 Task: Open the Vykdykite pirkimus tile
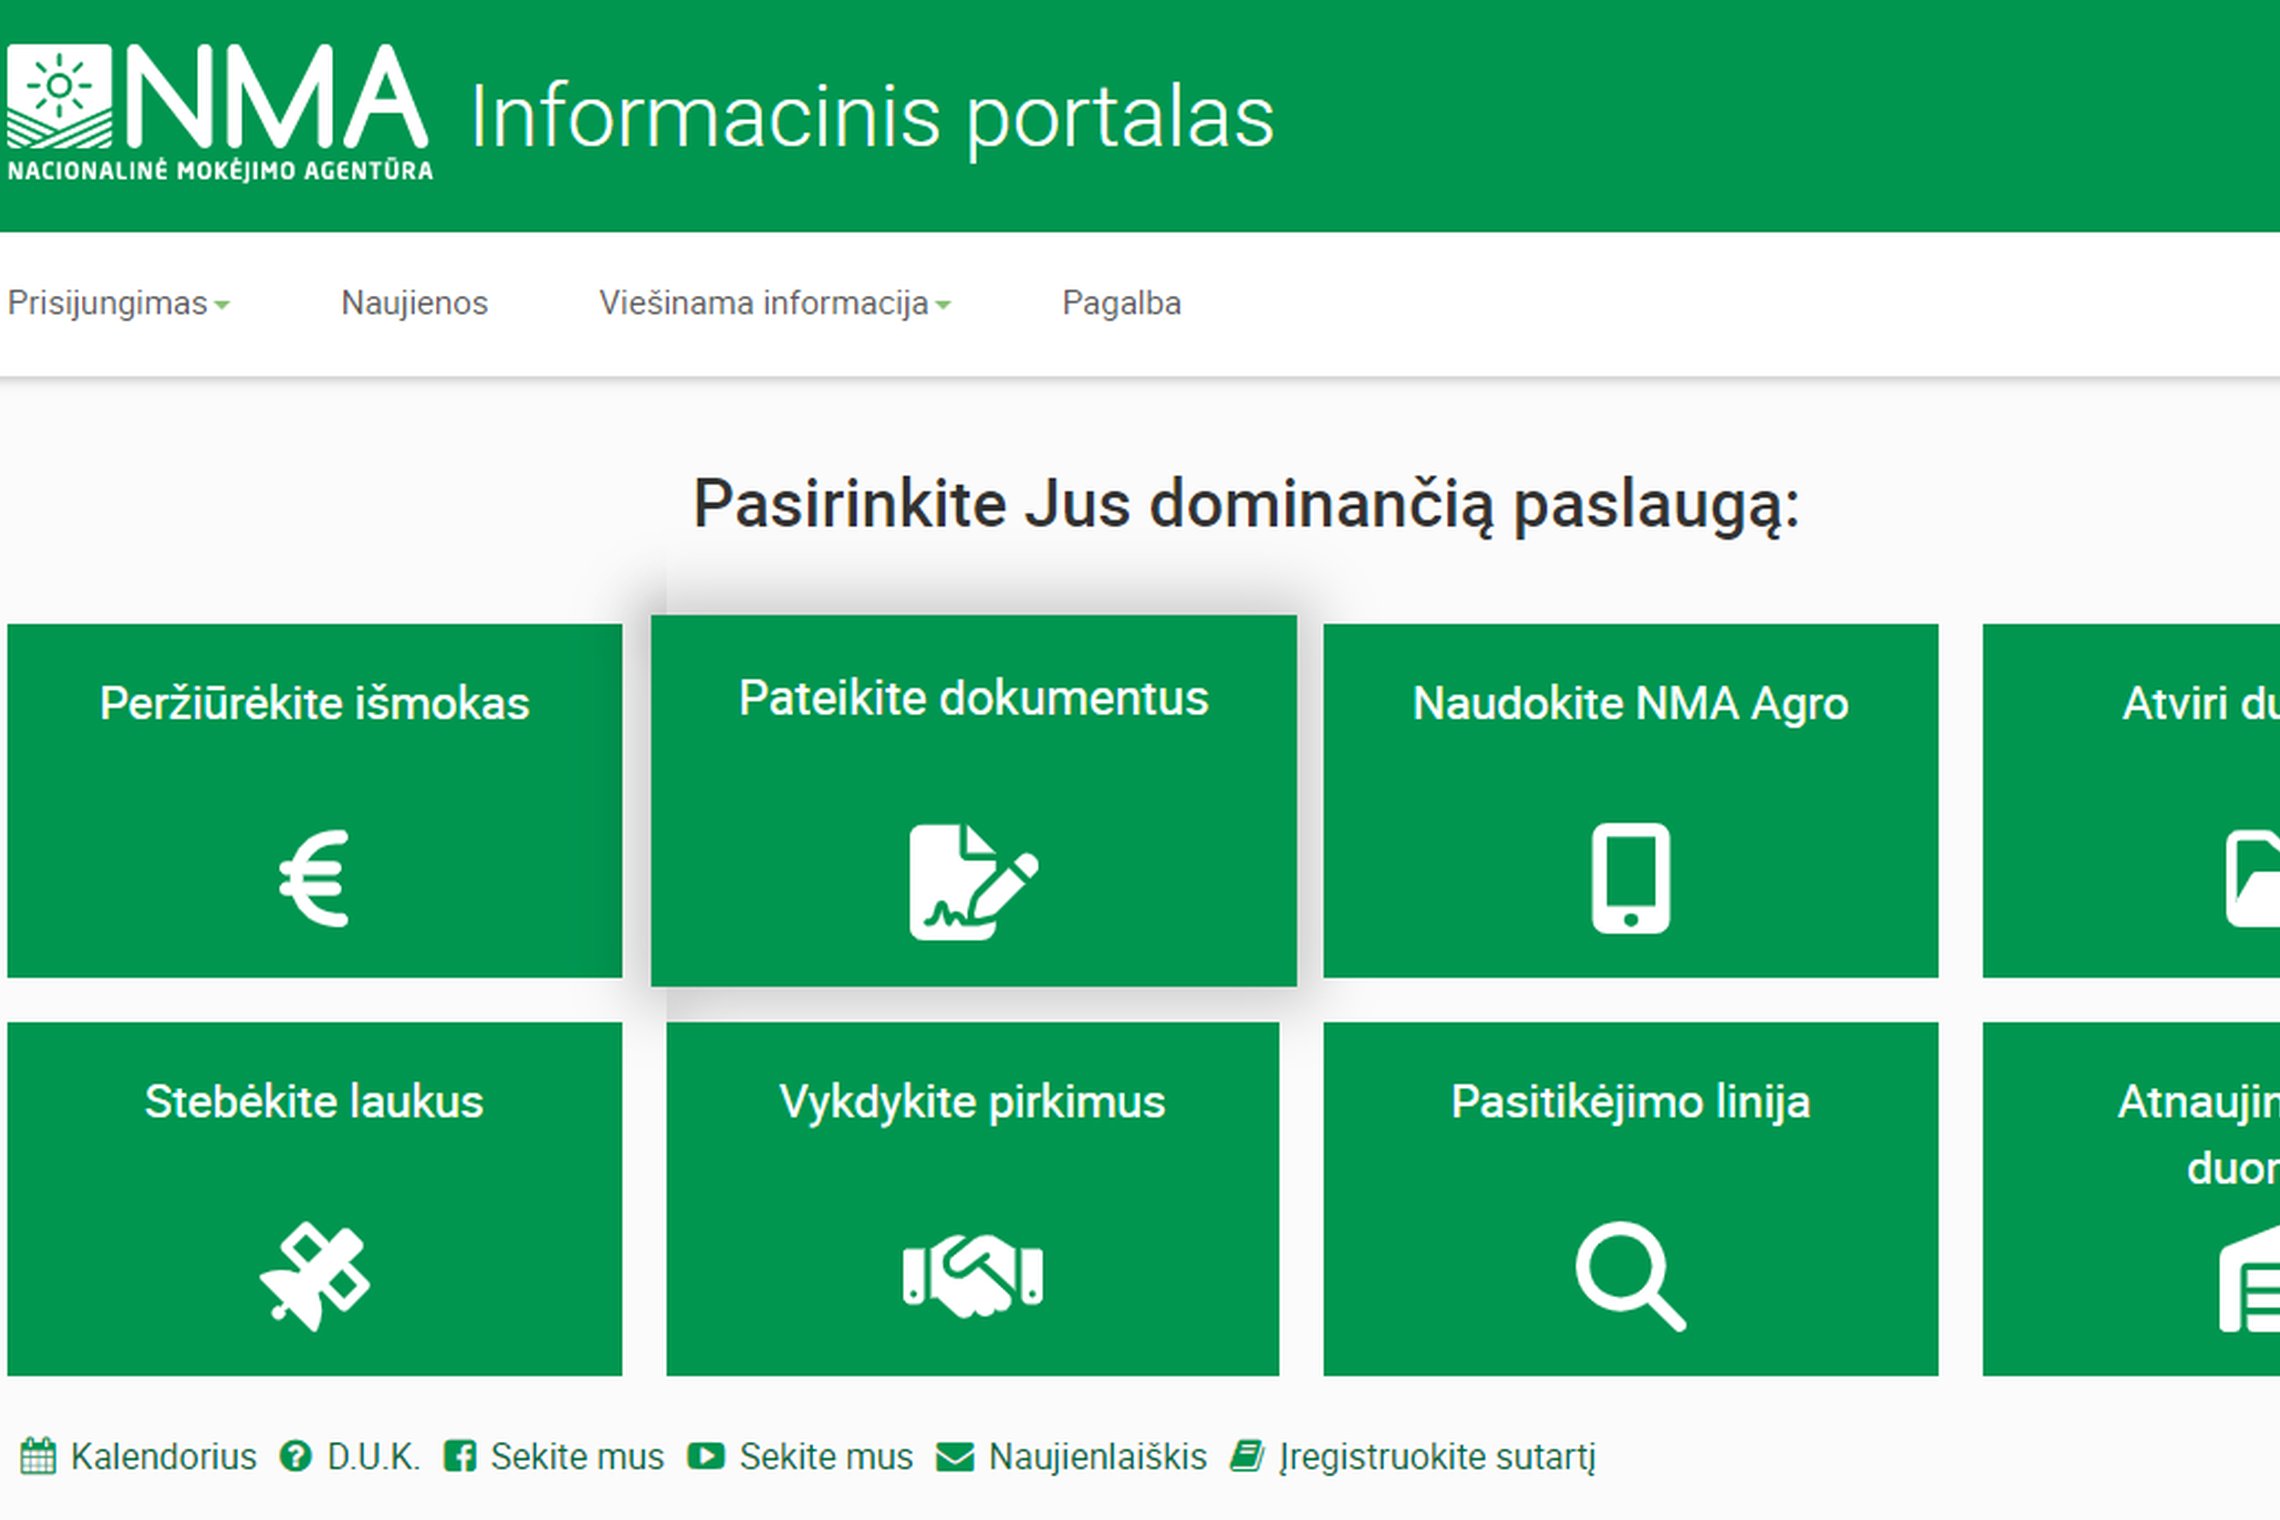pos(972,1198)
